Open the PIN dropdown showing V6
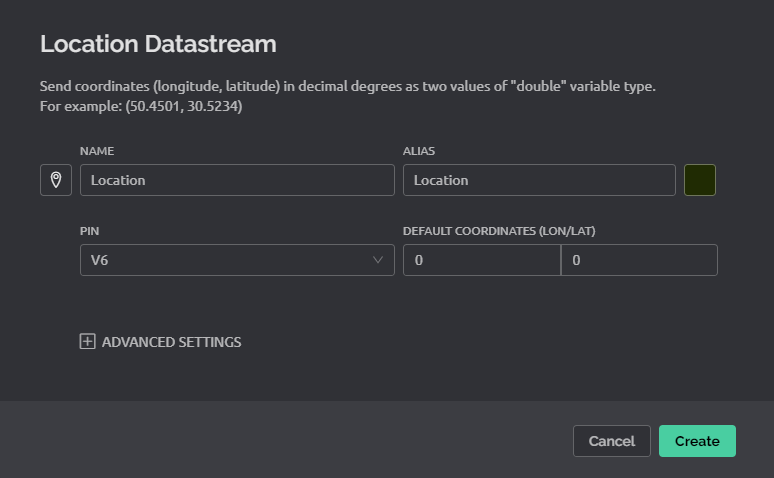The width and height of the screenshot is (774, 478). click(x=237, y=260)
